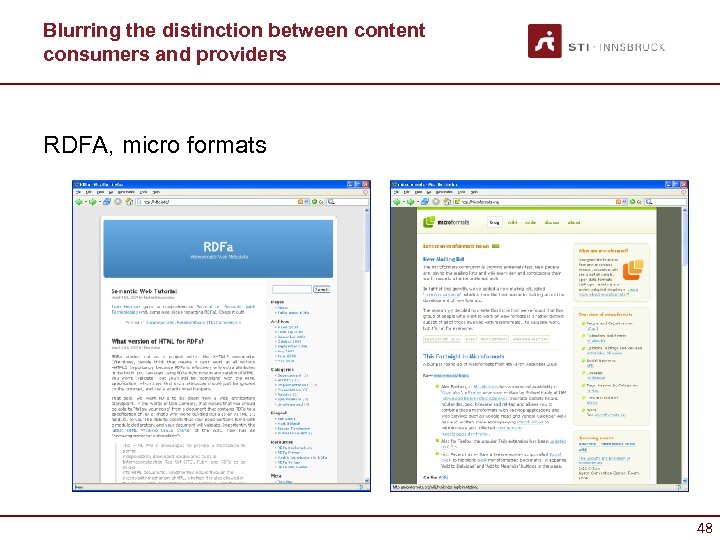Open Bookmarks menu in RDFa Firefox window
Image resolution: width=720 pixels, height=540 pixels.
(x=126, y=192)
